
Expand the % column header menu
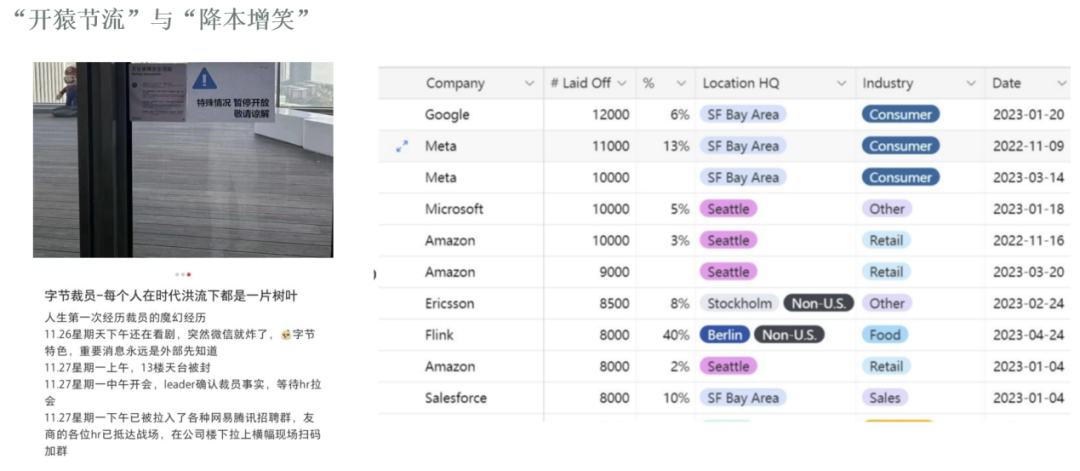[682, 84]
